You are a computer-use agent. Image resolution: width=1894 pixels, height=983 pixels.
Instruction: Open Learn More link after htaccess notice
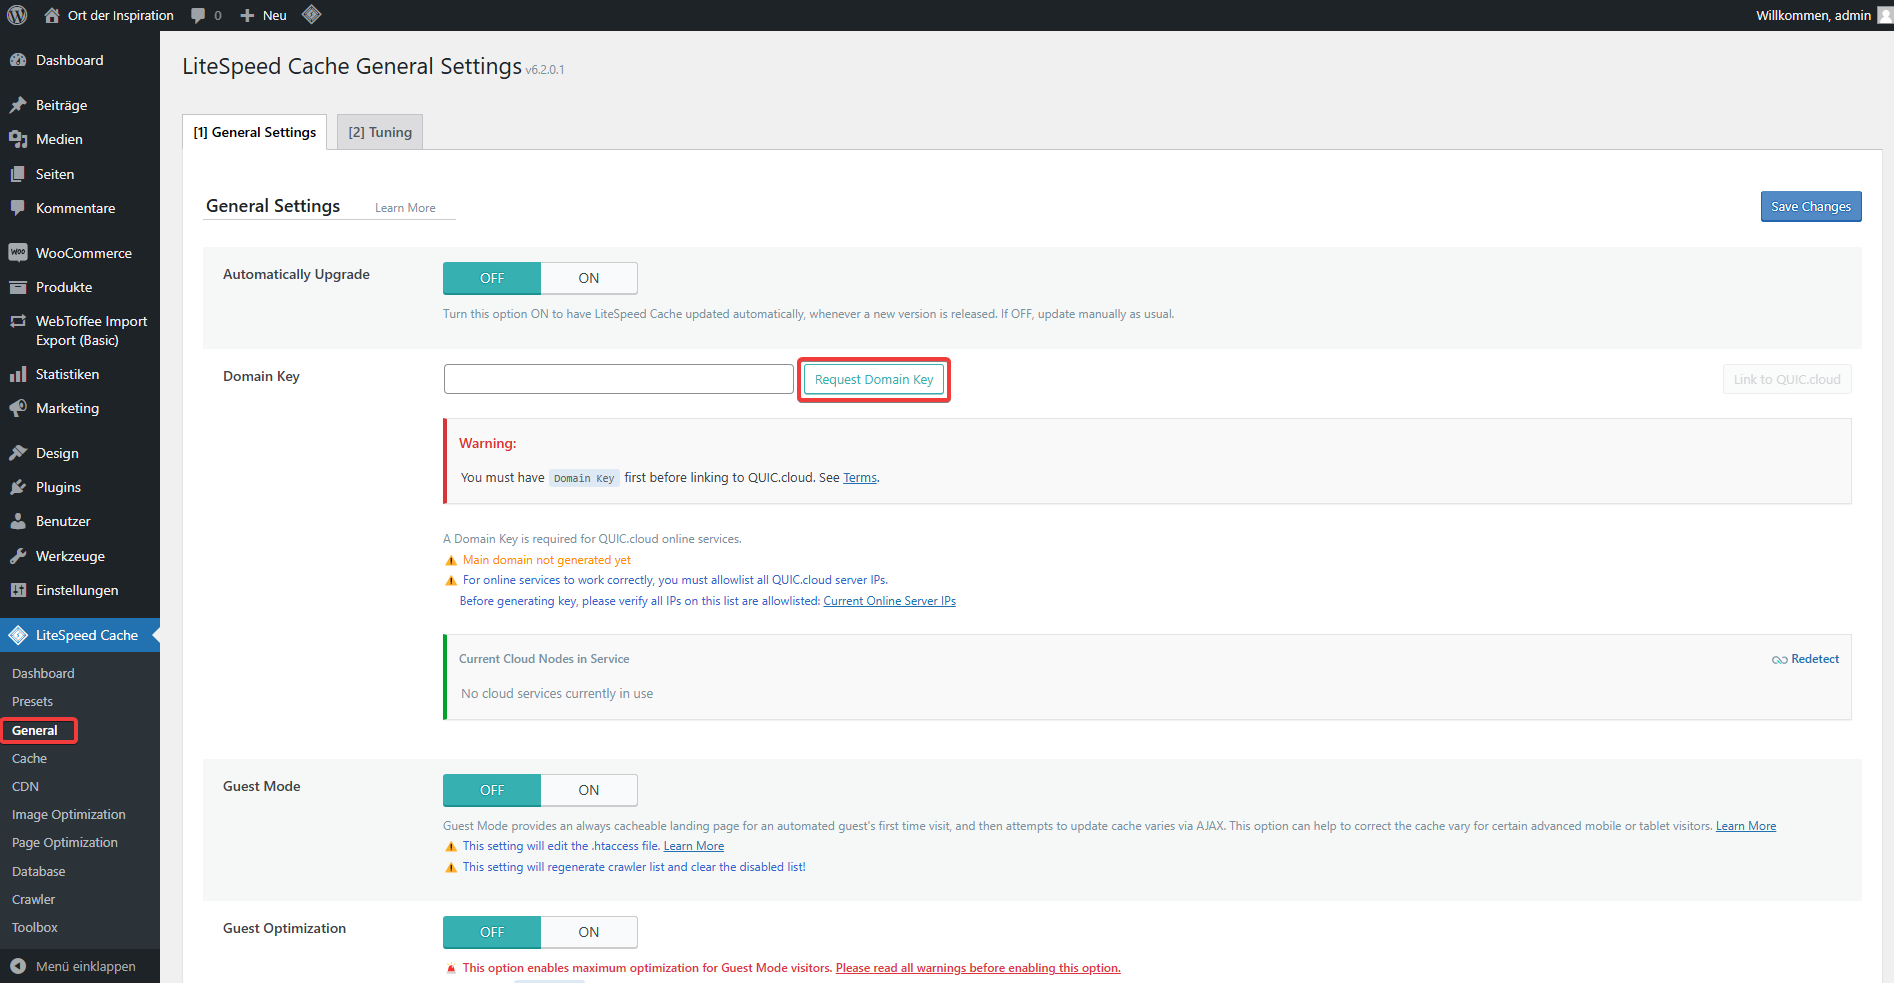694,846
